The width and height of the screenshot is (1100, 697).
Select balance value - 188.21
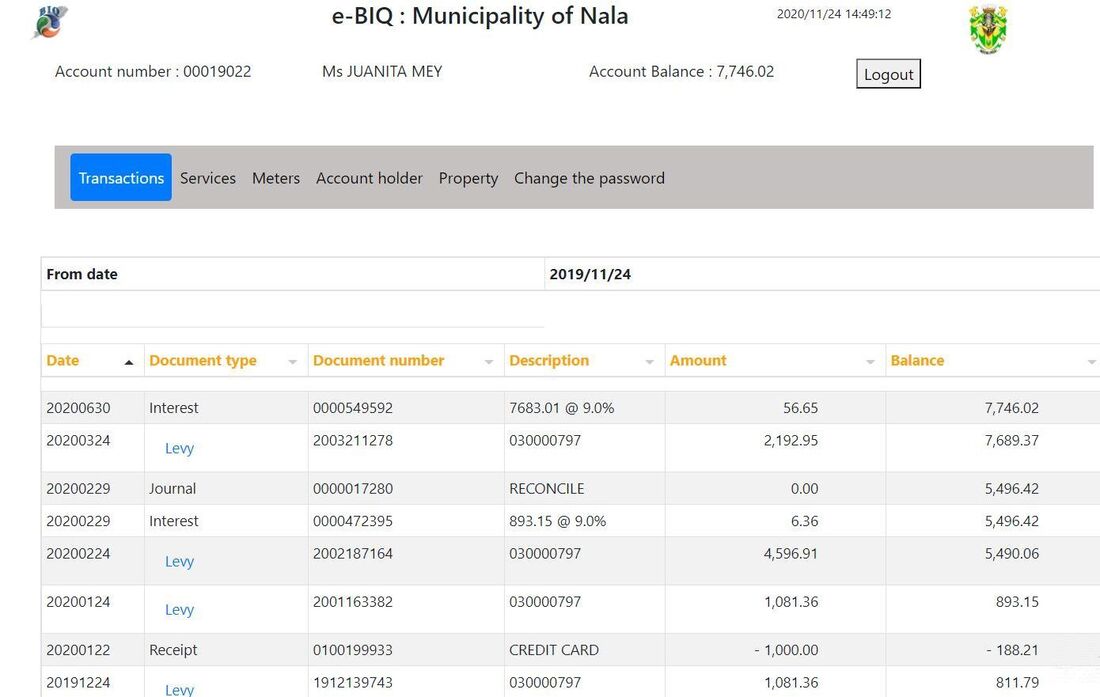click(x=1012, y=650)
